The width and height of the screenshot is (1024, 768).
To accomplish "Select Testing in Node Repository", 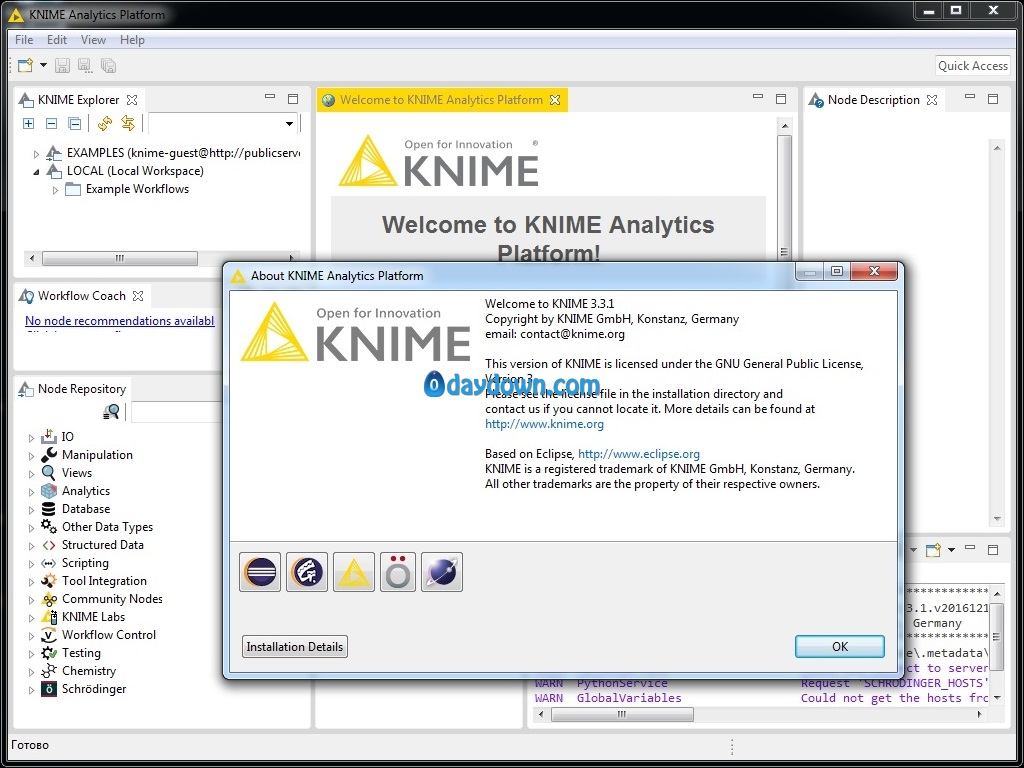I will [81, 653].
